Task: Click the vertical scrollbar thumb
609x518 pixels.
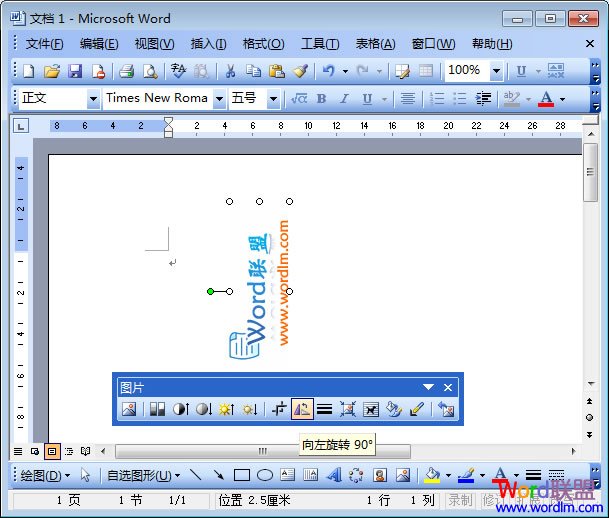Action: [590, 172]
